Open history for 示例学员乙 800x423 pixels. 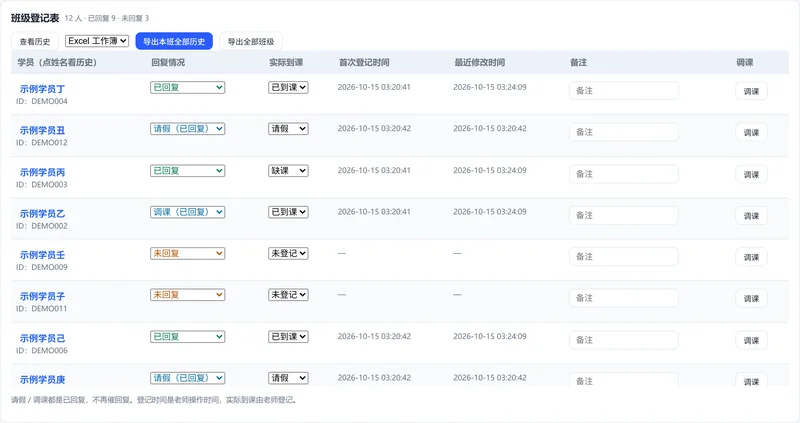(42, 213)
